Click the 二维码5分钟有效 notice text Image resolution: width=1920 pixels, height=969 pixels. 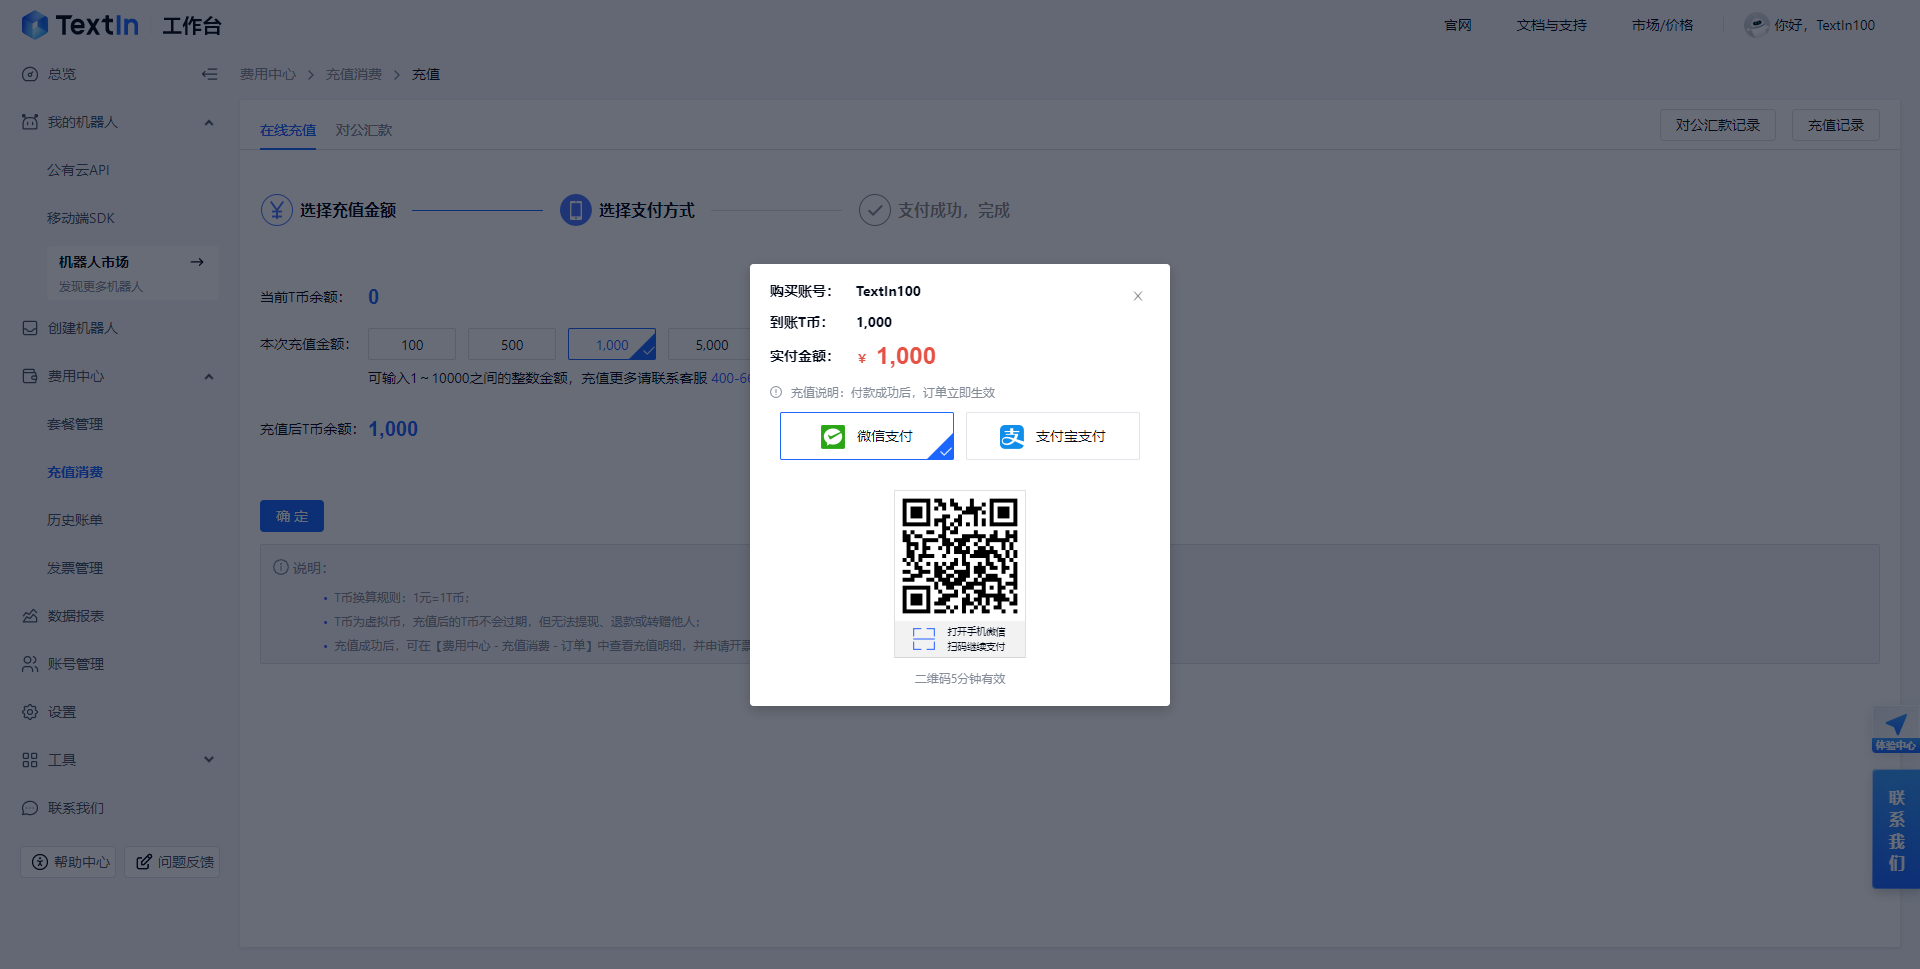(x=960, y=679)
